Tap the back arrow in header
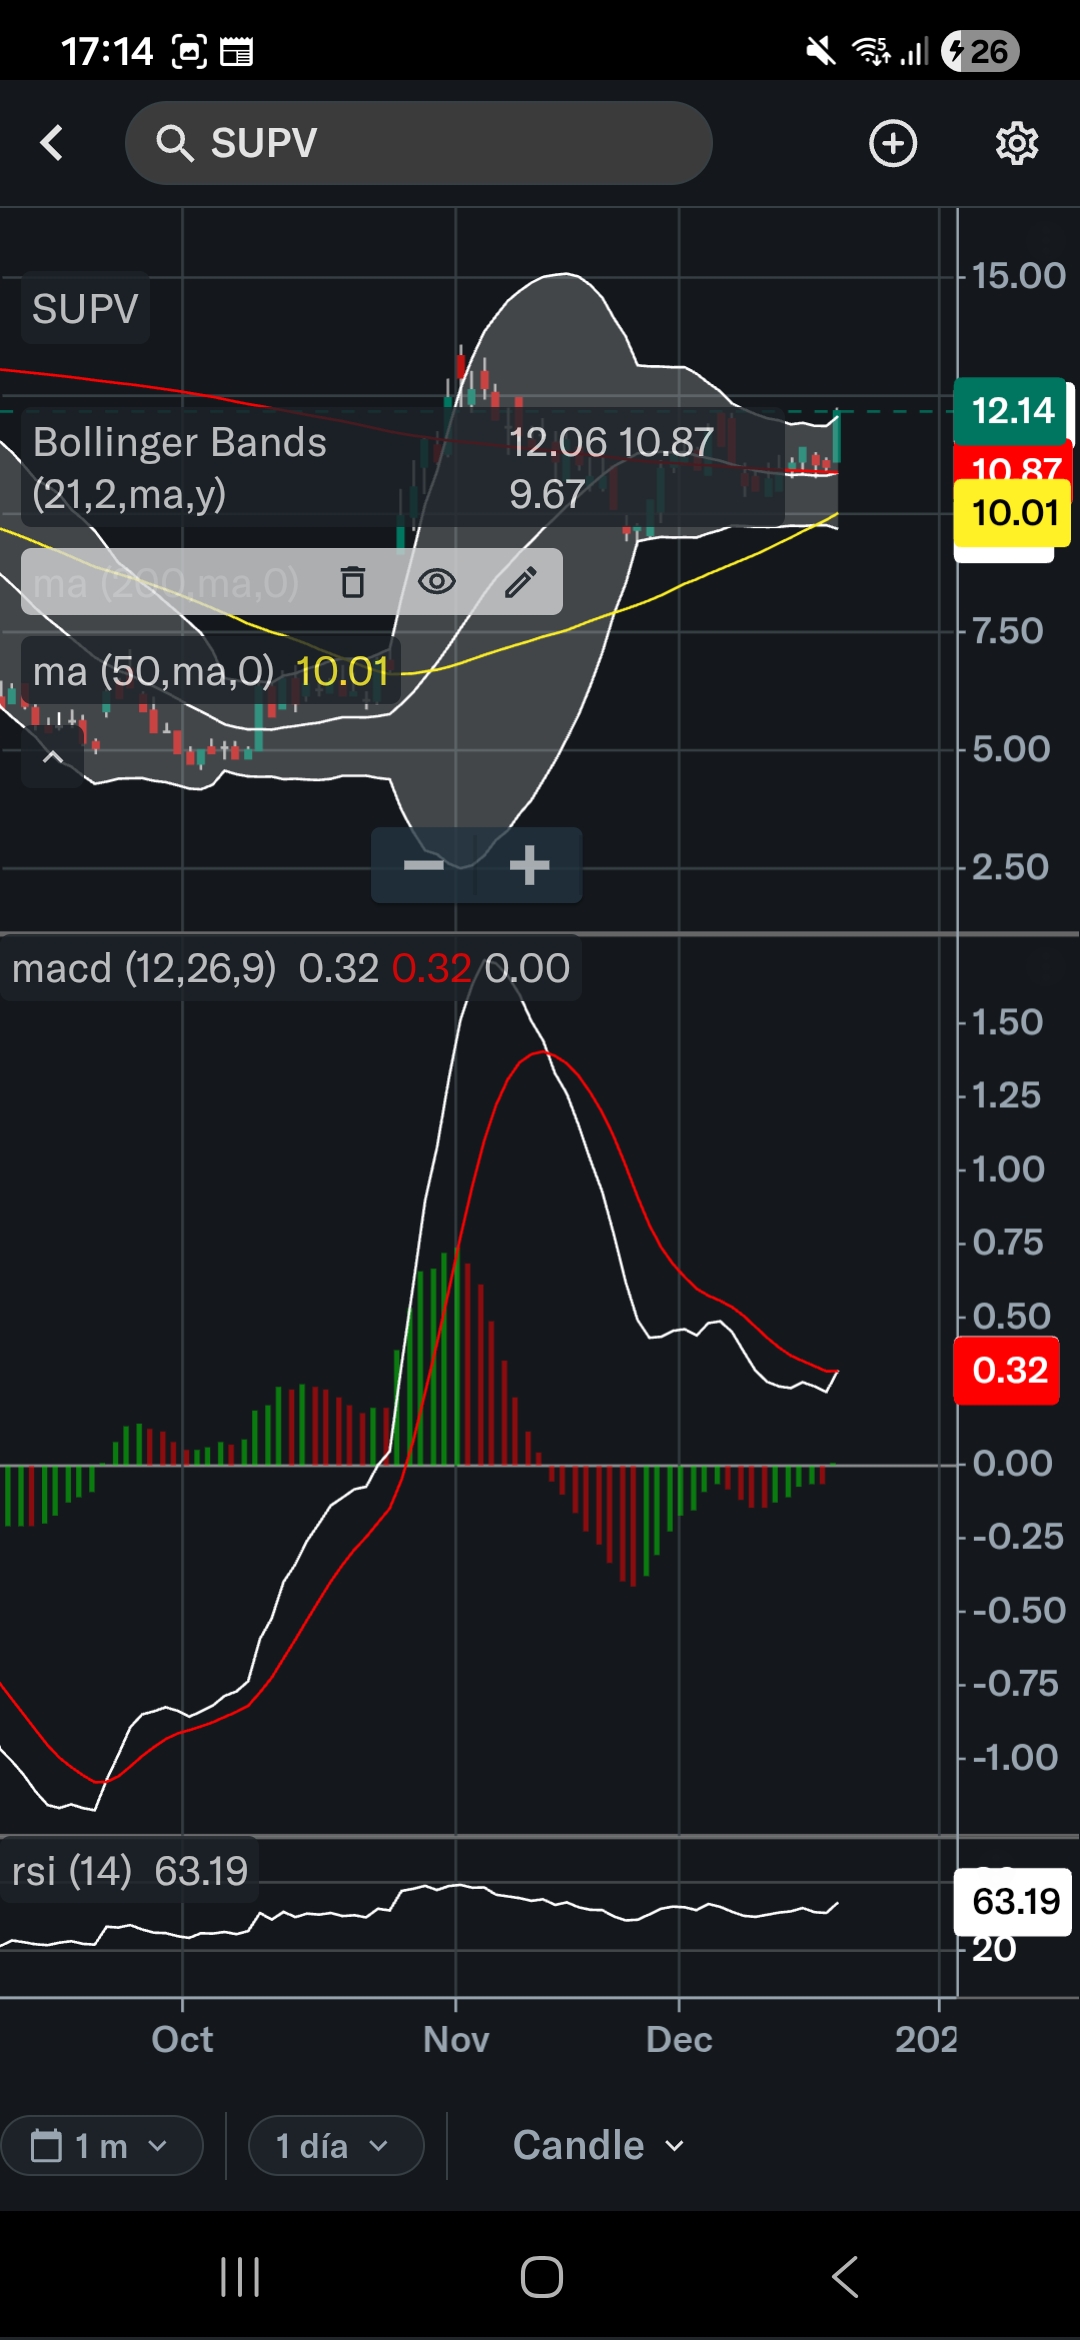Screen dimensions: 1080x2340 (x=52, y=143)
